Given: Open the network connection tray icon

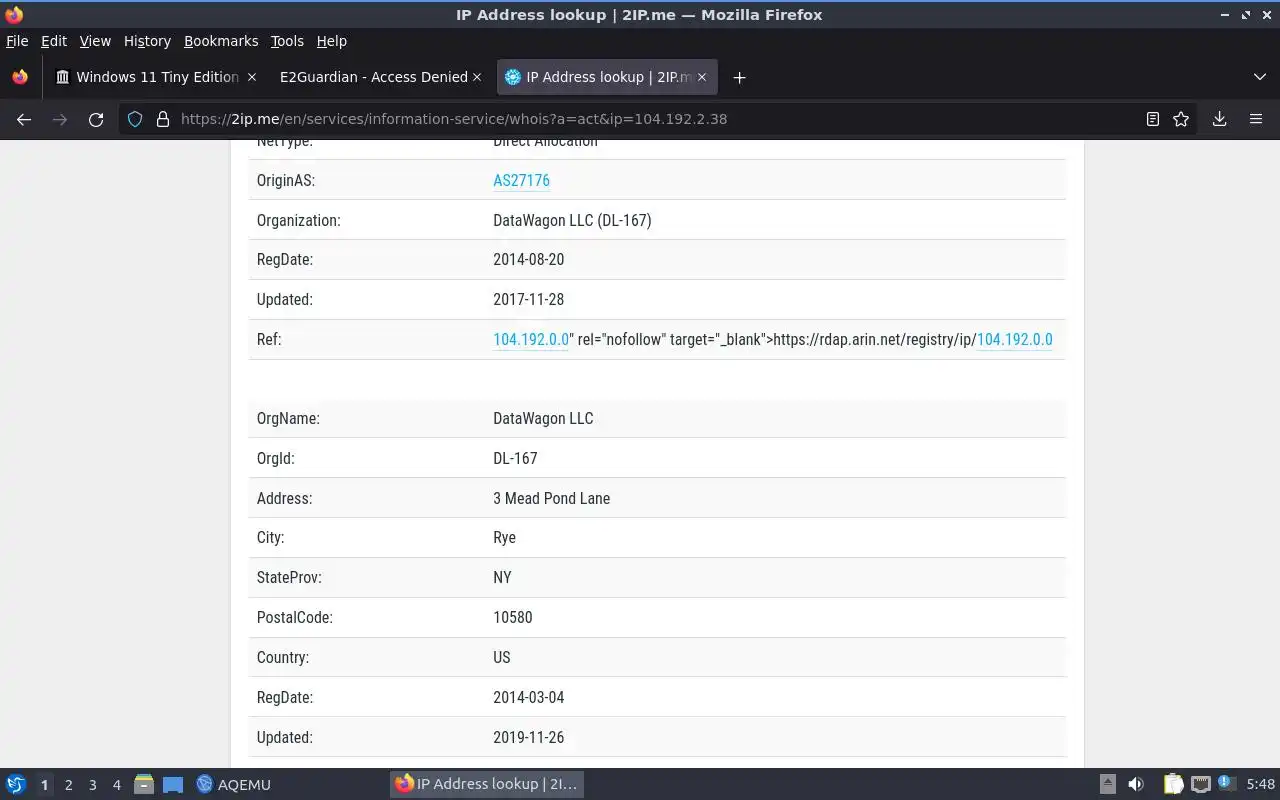Looking at the screenshot, I should tap(1201, 784).
